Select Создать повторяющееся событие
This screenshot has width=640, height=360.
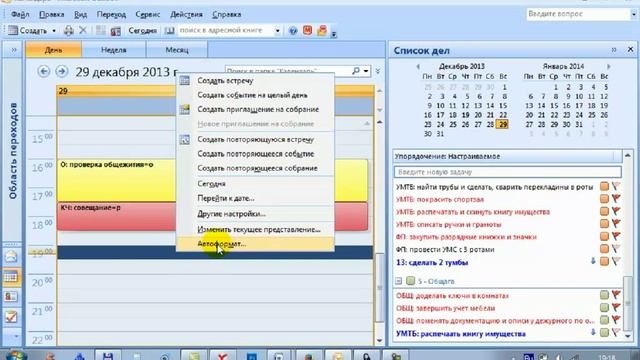pos(255,154)
